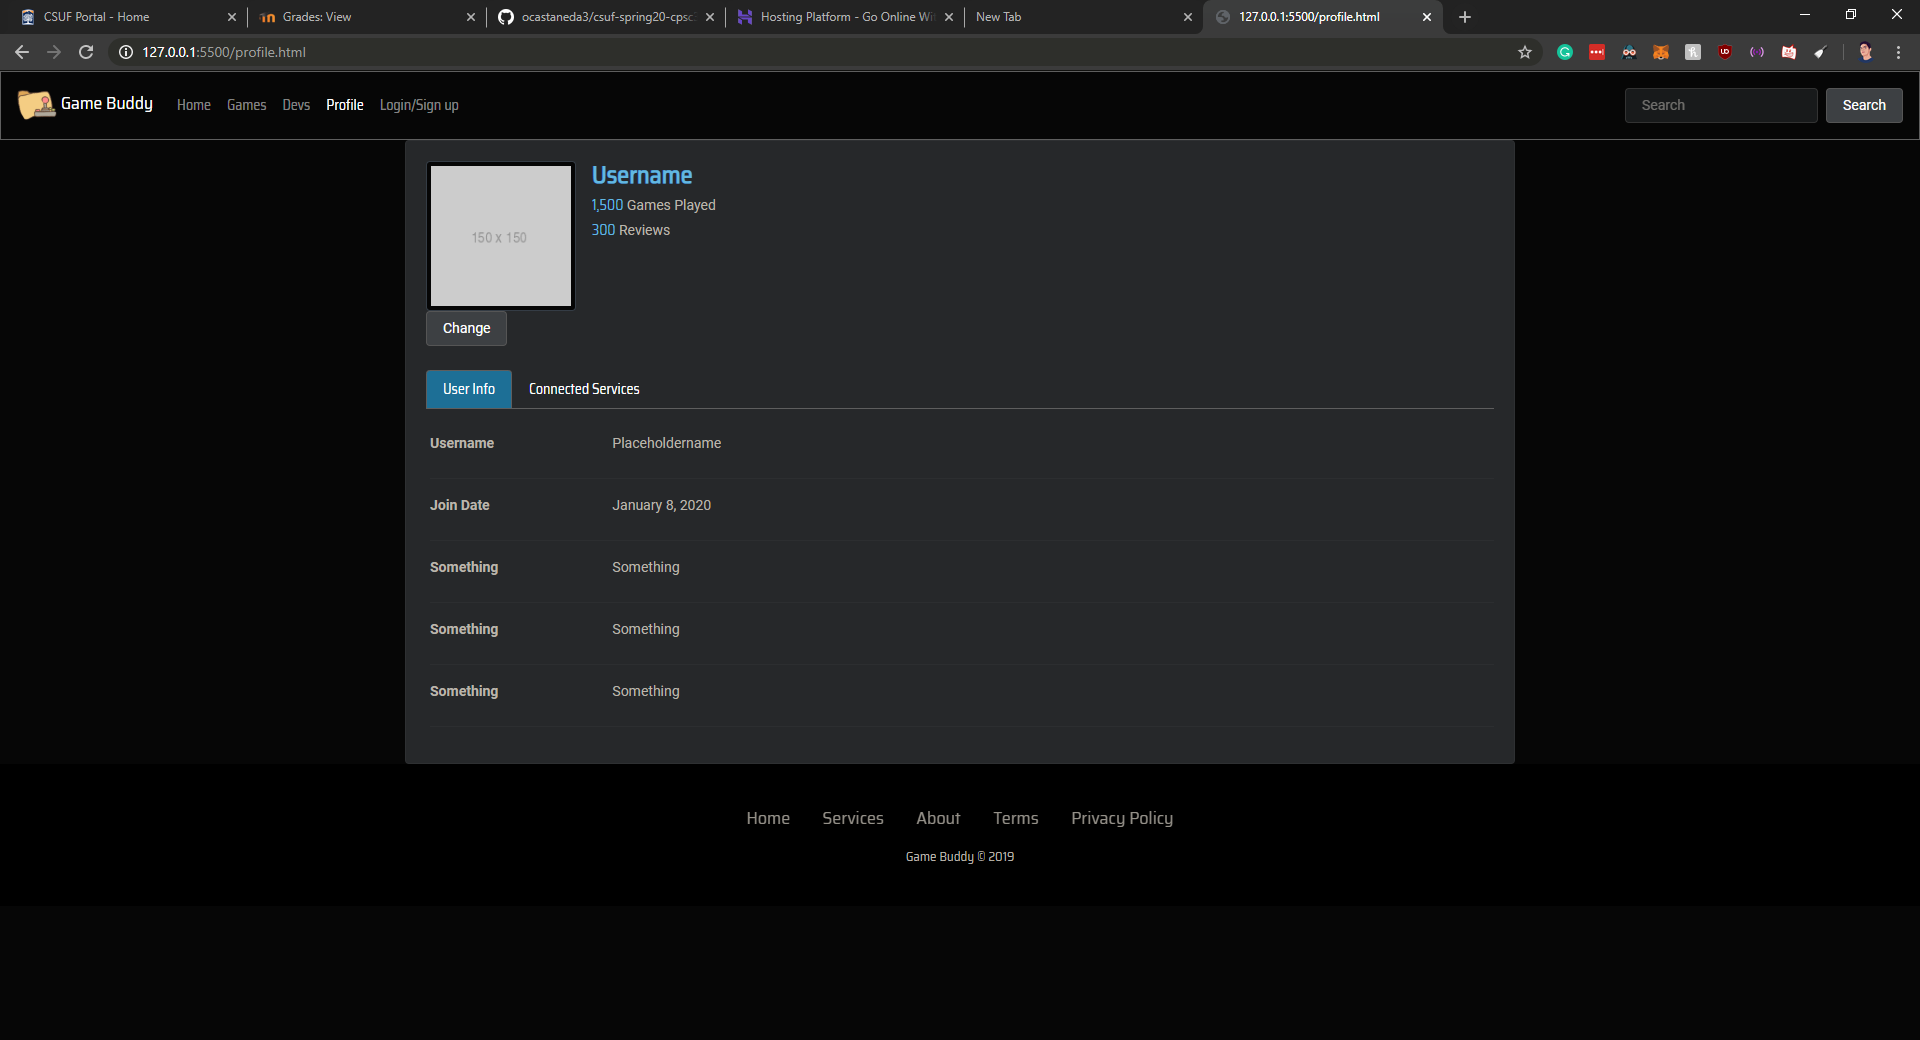This screenshot has height=1040, width=1920.
Task: Open the uBlock Origin shield extension
Action: [1725, 52]
